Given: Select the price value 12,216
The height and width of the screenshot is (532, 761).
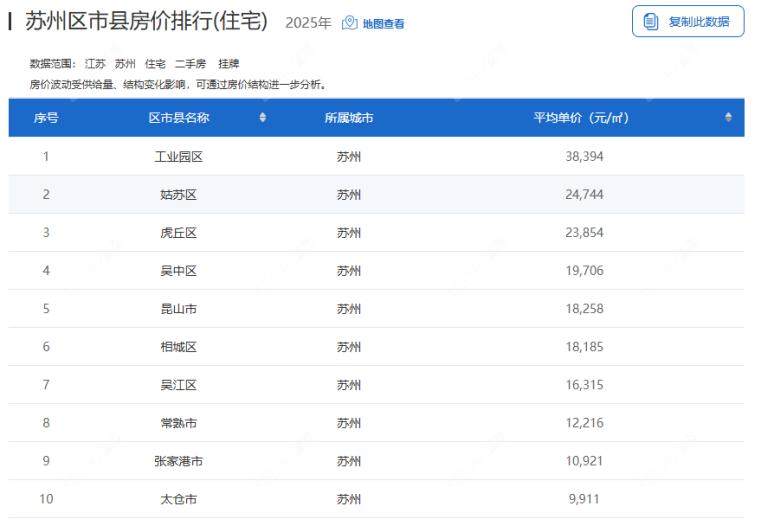Looking at the screenshot, I should point(584,422).
